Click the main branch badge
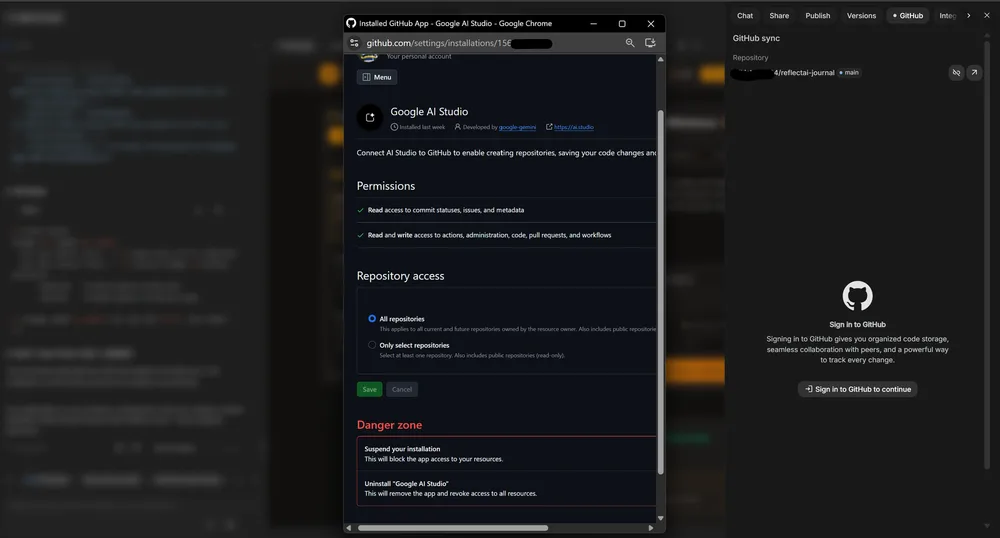Image resolution: width=1000 pixels, height=538 pixels. point(849,73)
